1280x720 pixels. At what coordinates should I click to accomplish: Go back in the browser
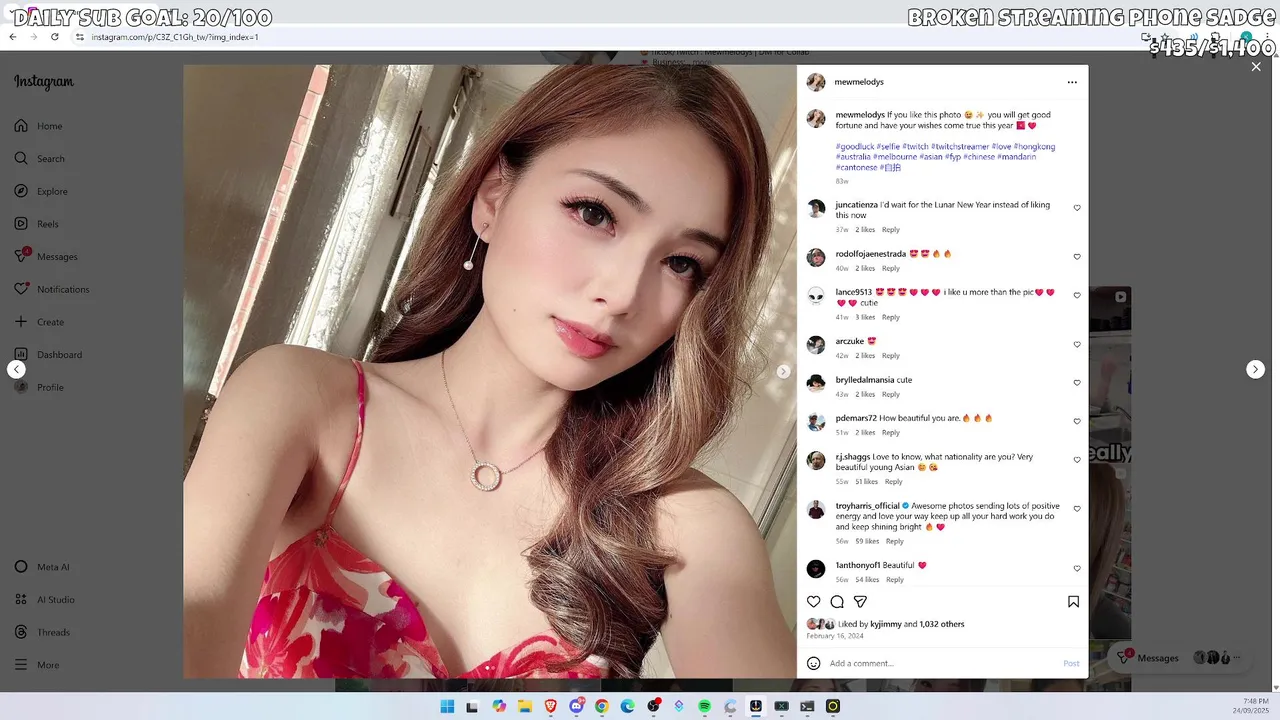click(x=12, y=37)
